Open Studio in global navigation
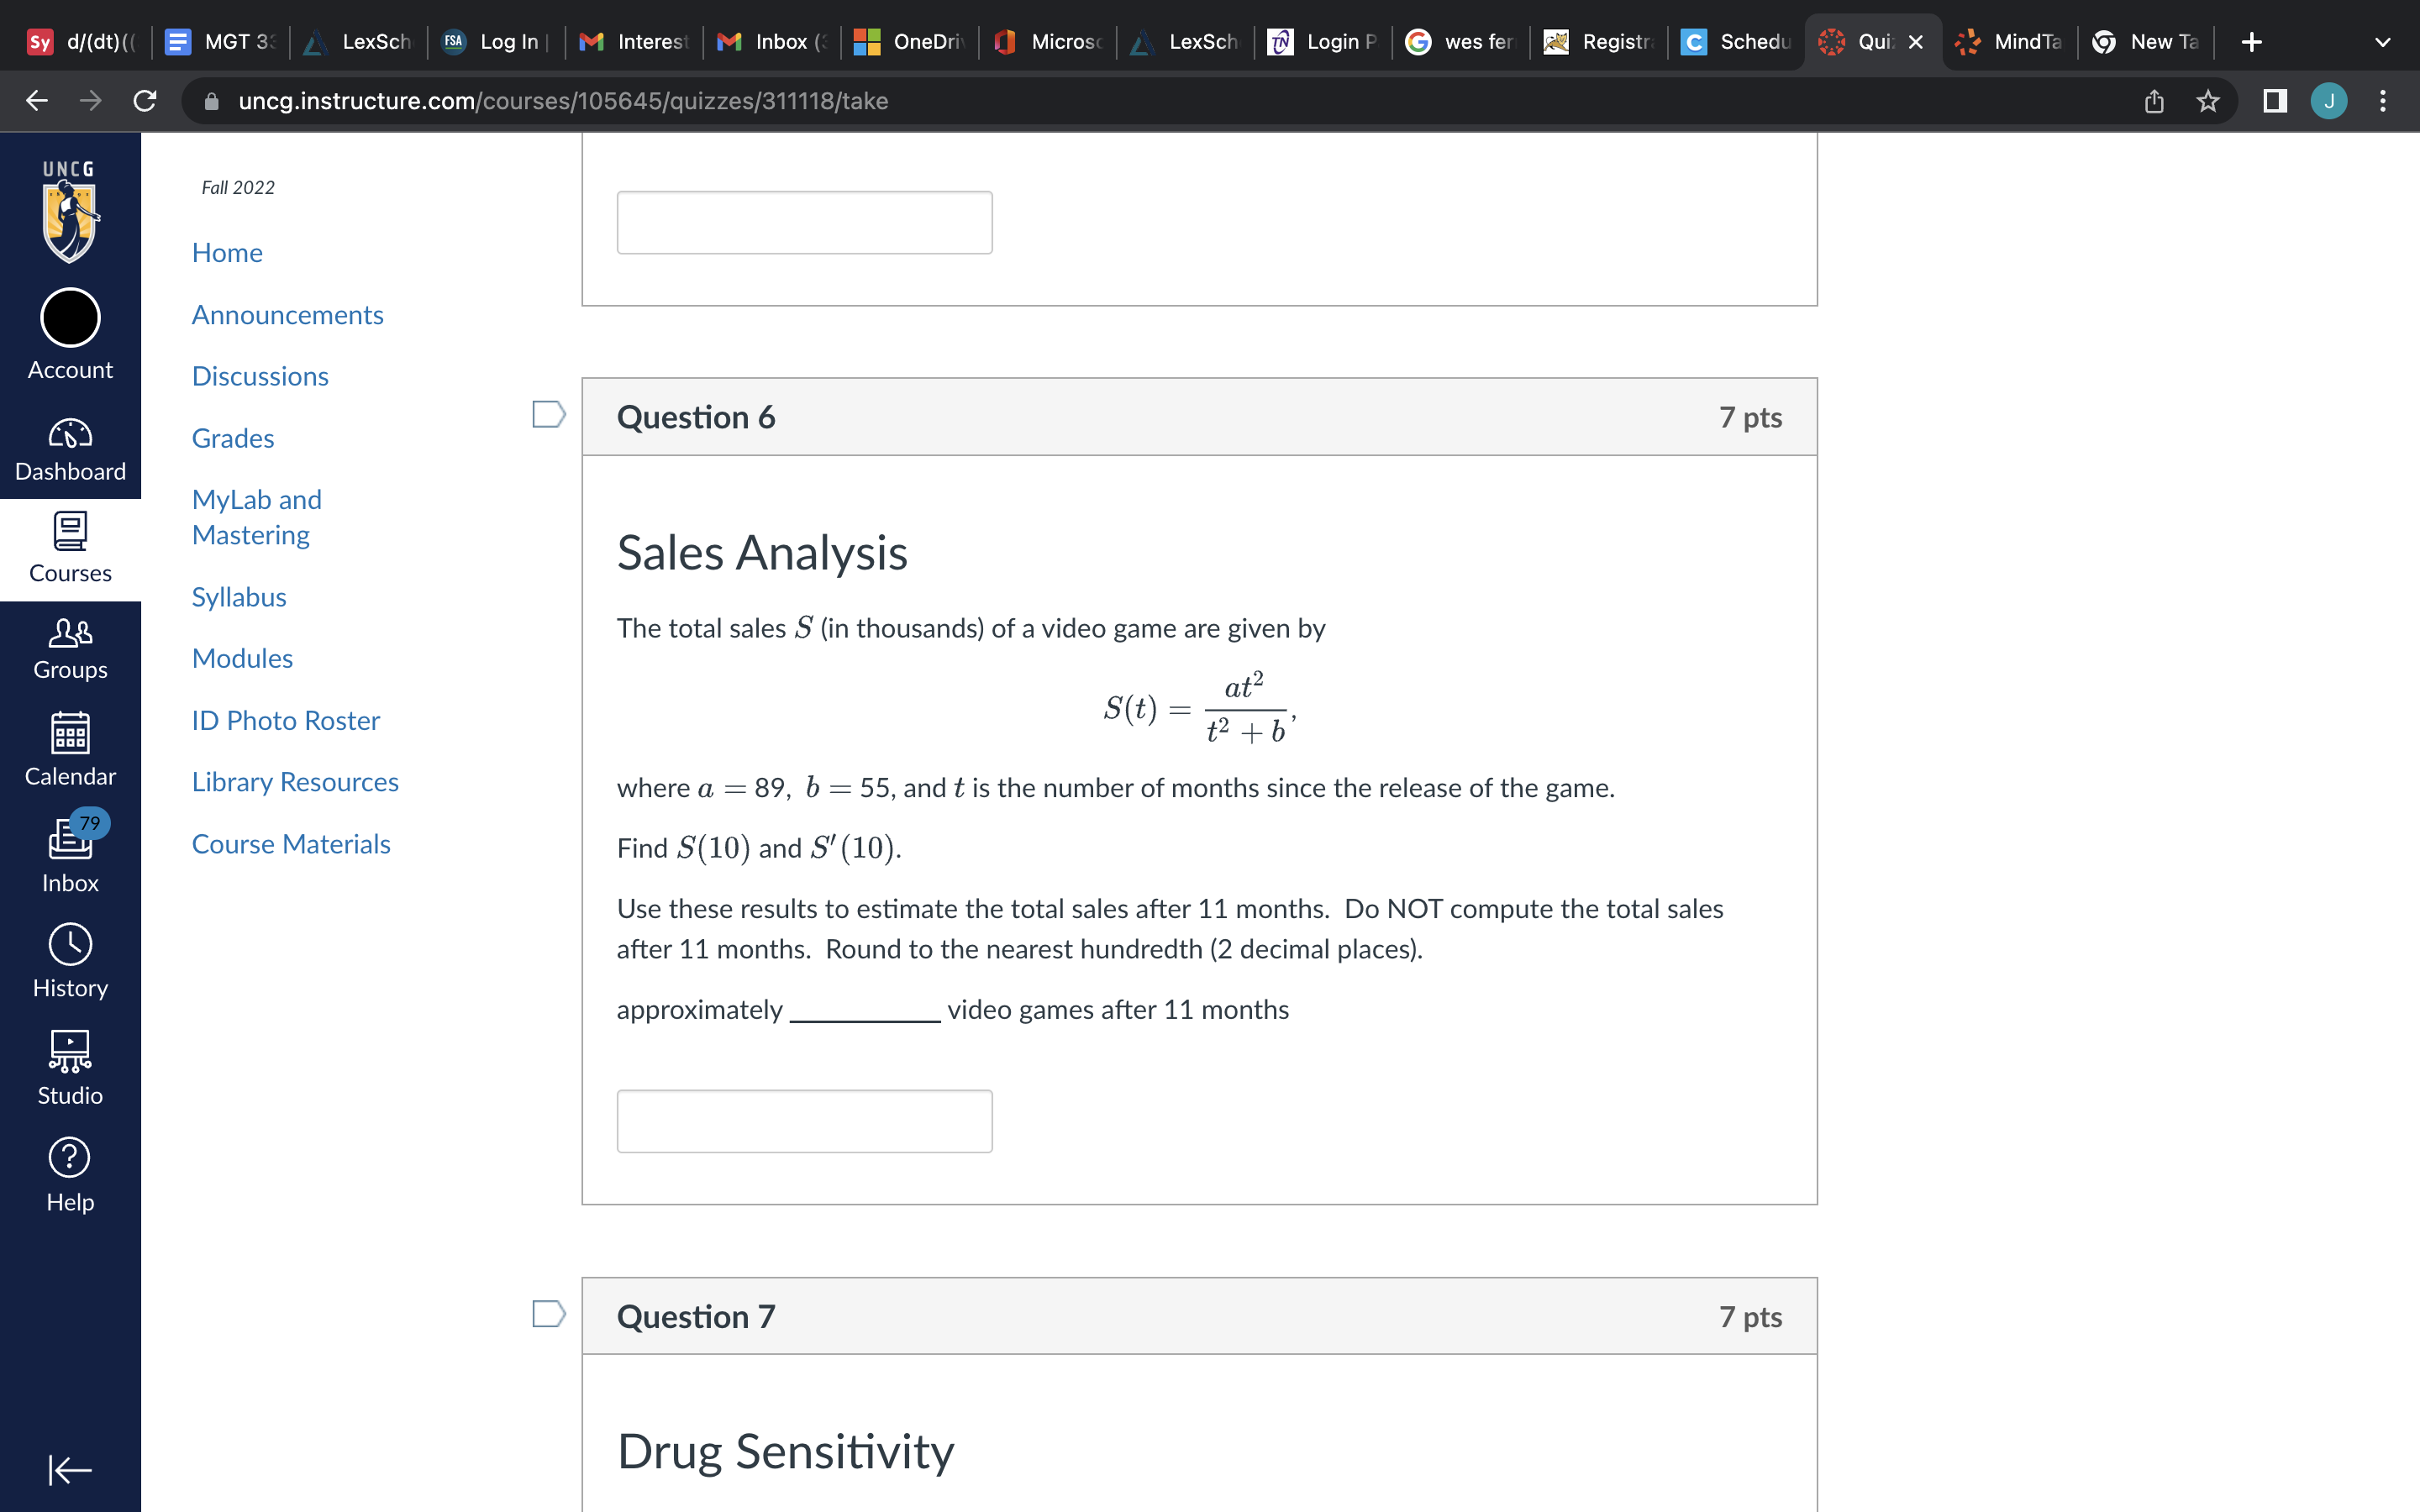 (70, 1067)
